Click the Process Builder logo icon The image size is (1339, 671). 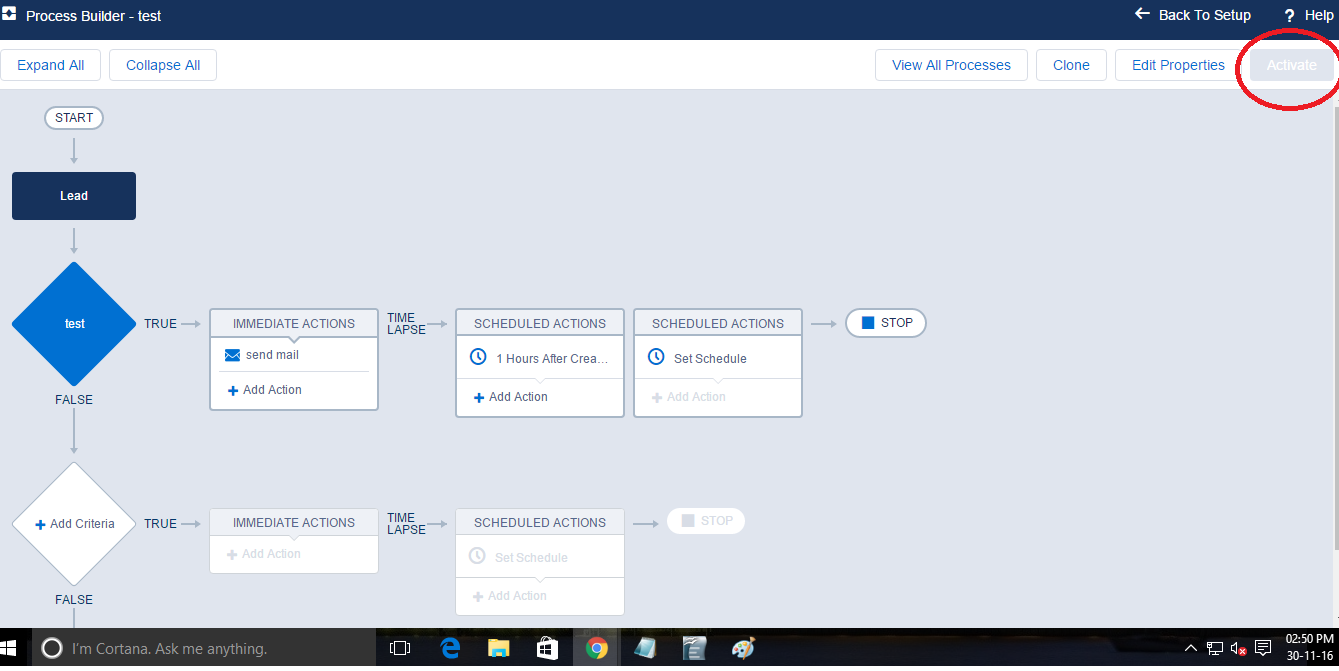(x=9, y=15)
